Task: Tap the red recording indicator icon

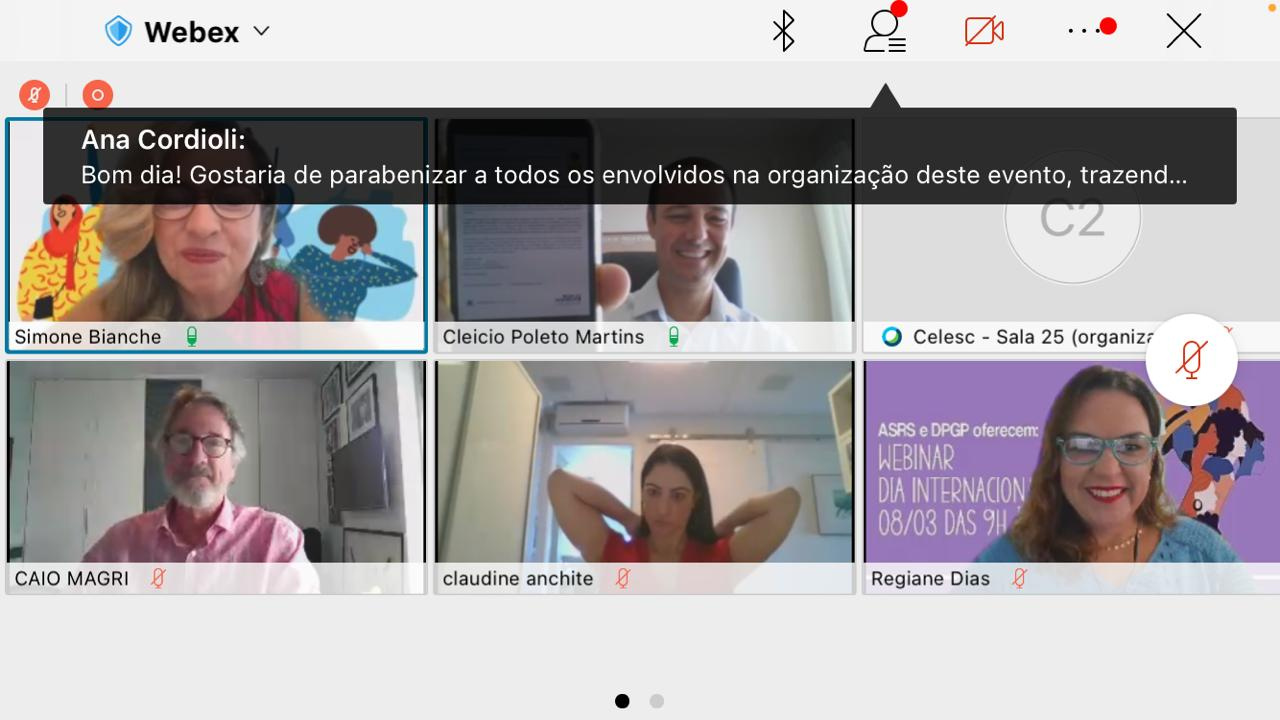Action: tap(98, 95)
